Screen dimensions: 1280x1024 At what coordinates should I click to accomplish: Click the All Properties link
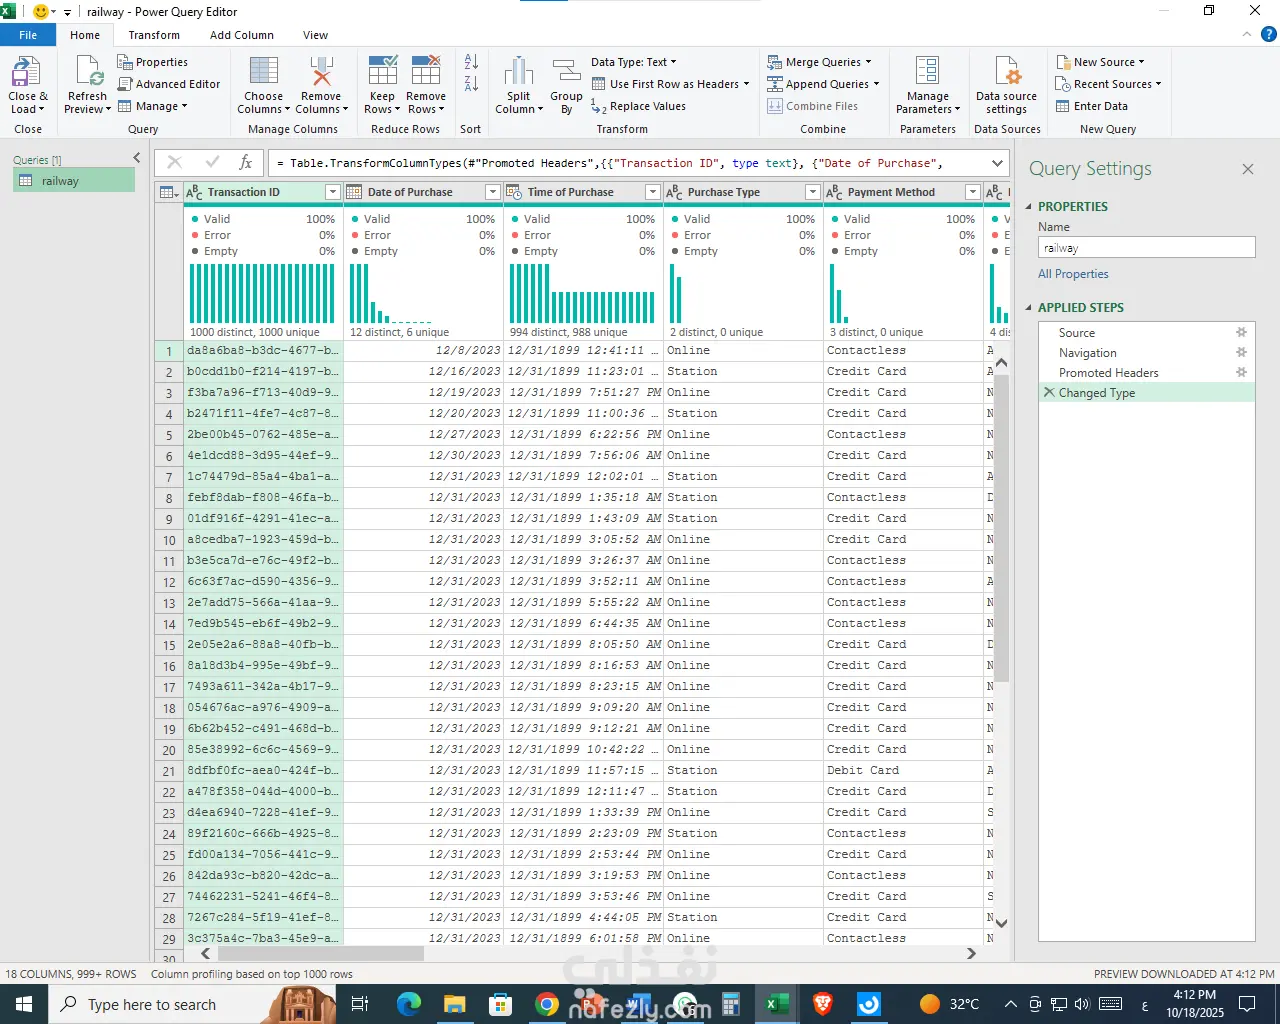coord(1073,274)
